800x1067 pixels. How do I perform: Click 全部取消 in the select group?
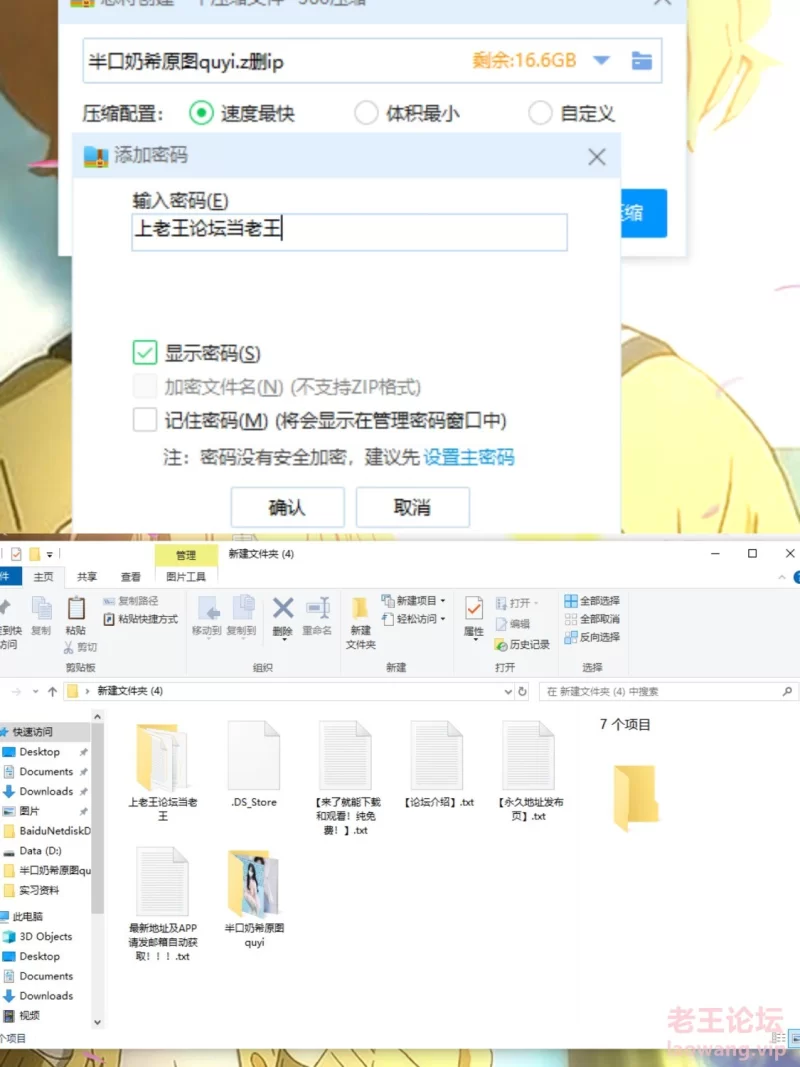tap(592, 619)
